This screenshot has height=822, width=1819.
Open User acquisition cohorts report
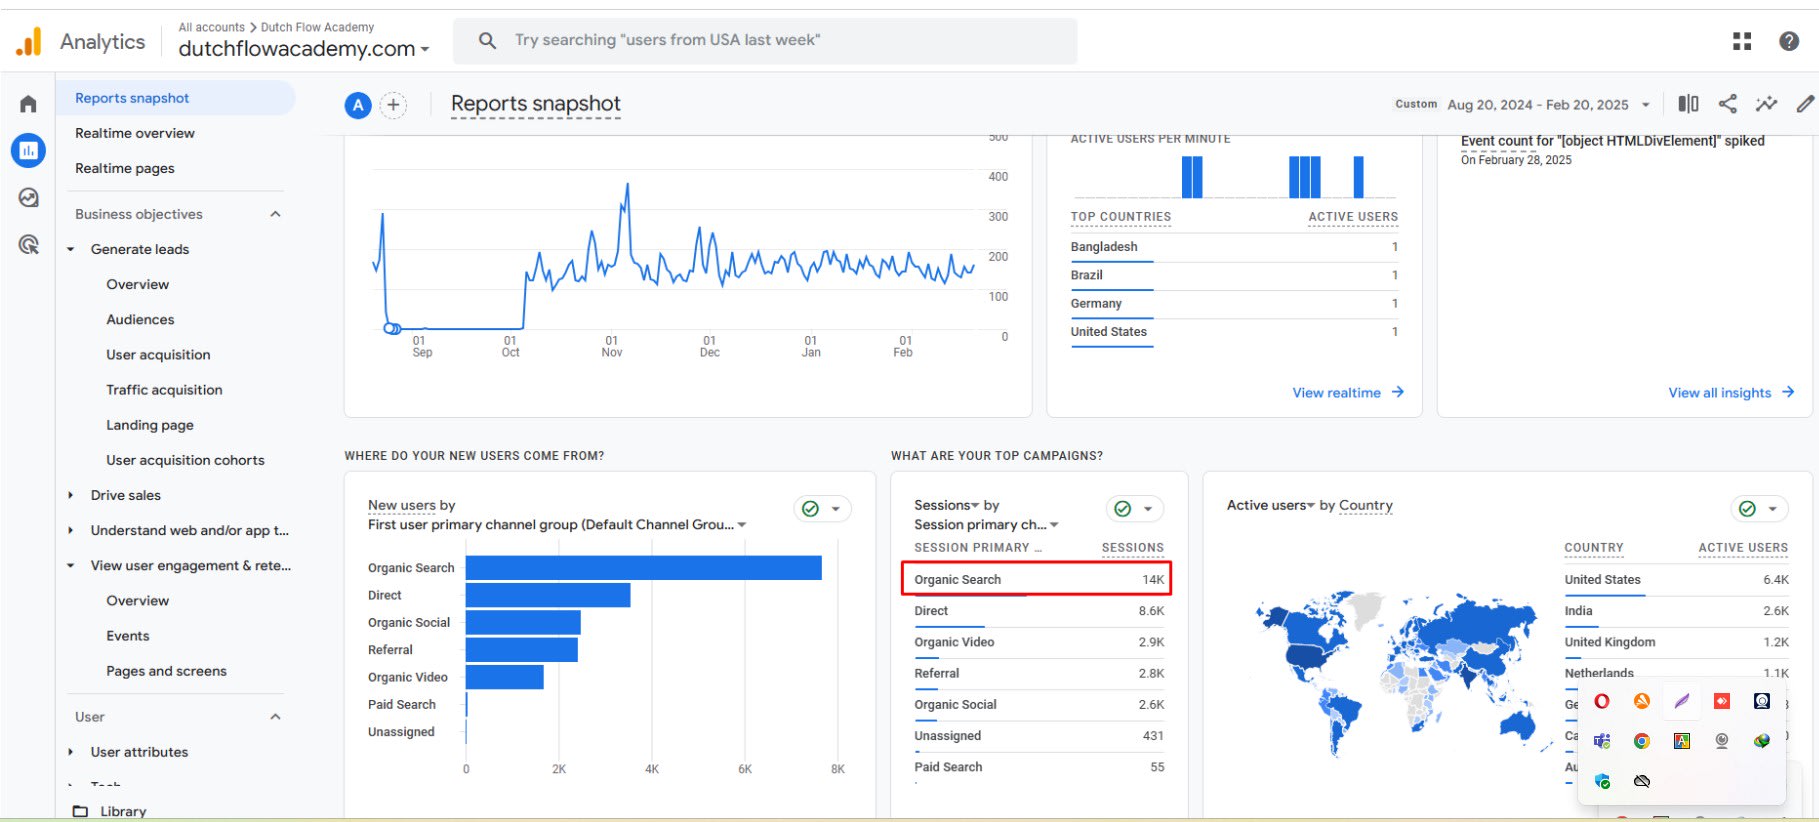tap(185, 460)
